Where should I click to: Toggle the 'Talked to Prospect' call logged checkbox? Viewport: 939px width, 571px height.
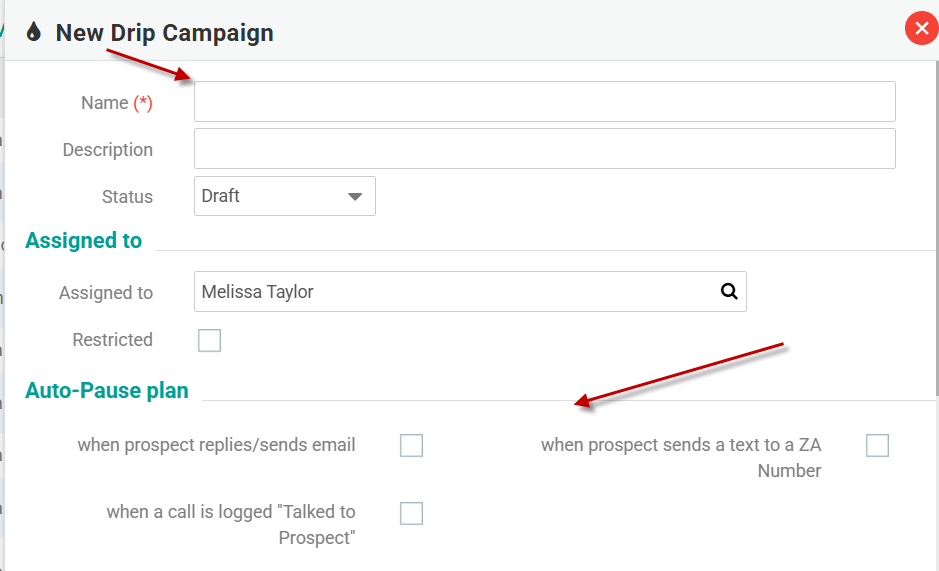(411, 514)
